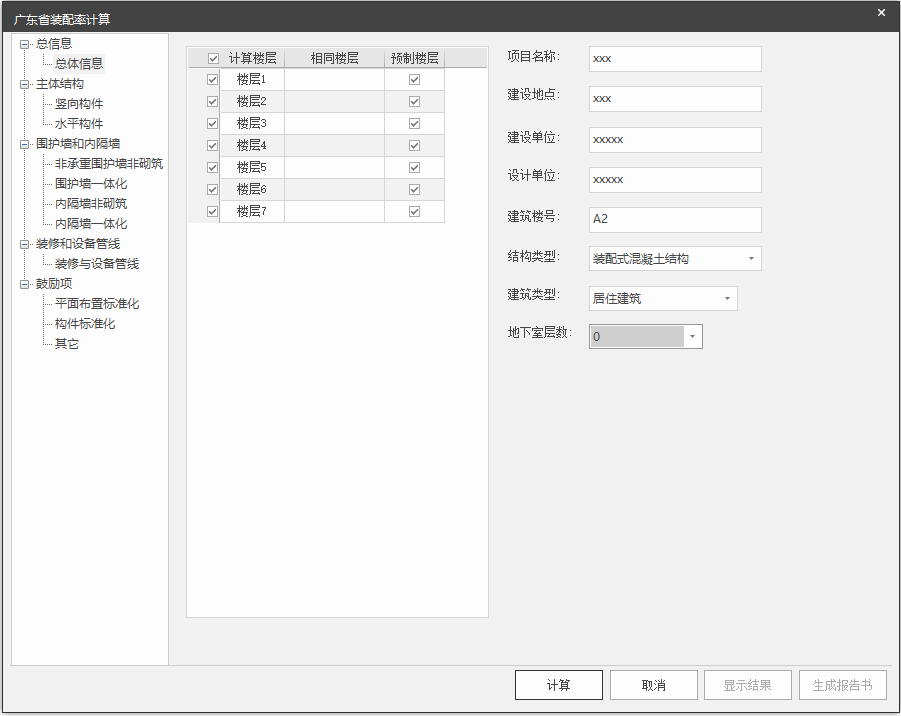Close the 广东省装配率计算 dialog
Image resolution: width=901 pixels, height=716 pixels.
tap(881, 13)
